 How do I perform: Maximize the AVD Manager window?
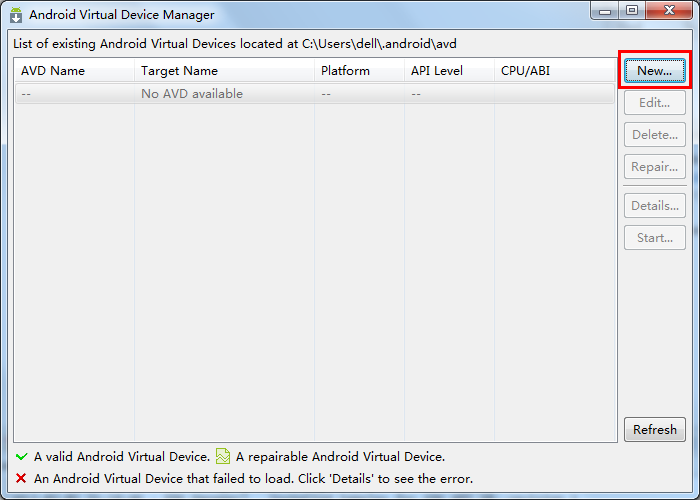coord(632,11)
